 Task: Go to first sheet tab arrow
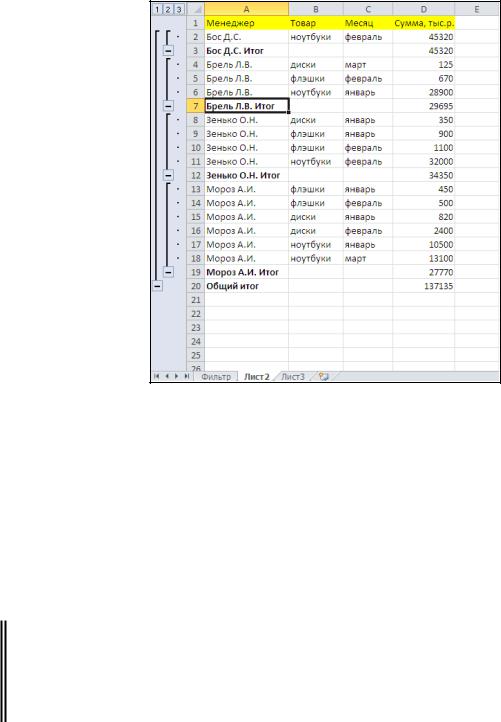pyautogui.click(x=156, y=377)
